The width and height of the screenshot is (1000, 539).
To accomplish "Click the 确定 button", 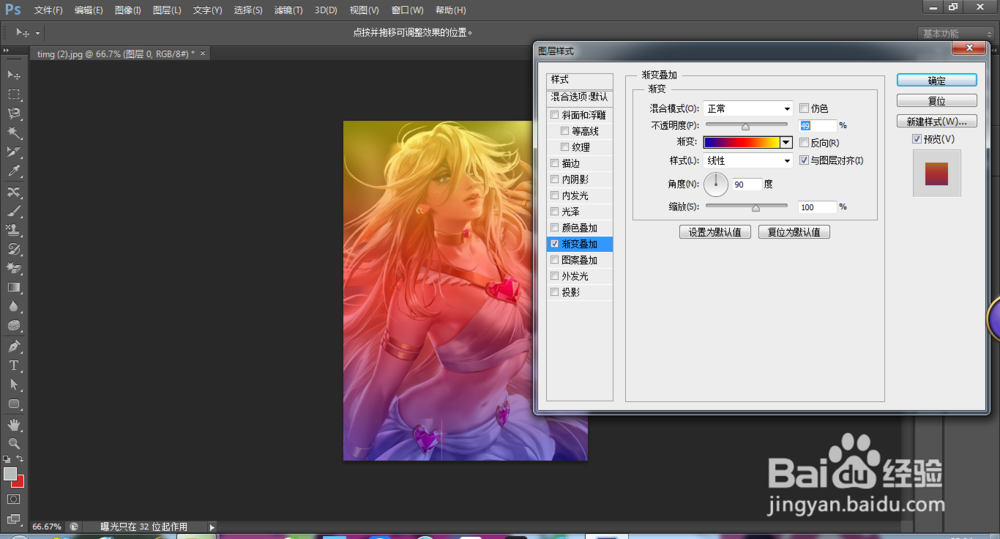I will click(x=936, y=80).
